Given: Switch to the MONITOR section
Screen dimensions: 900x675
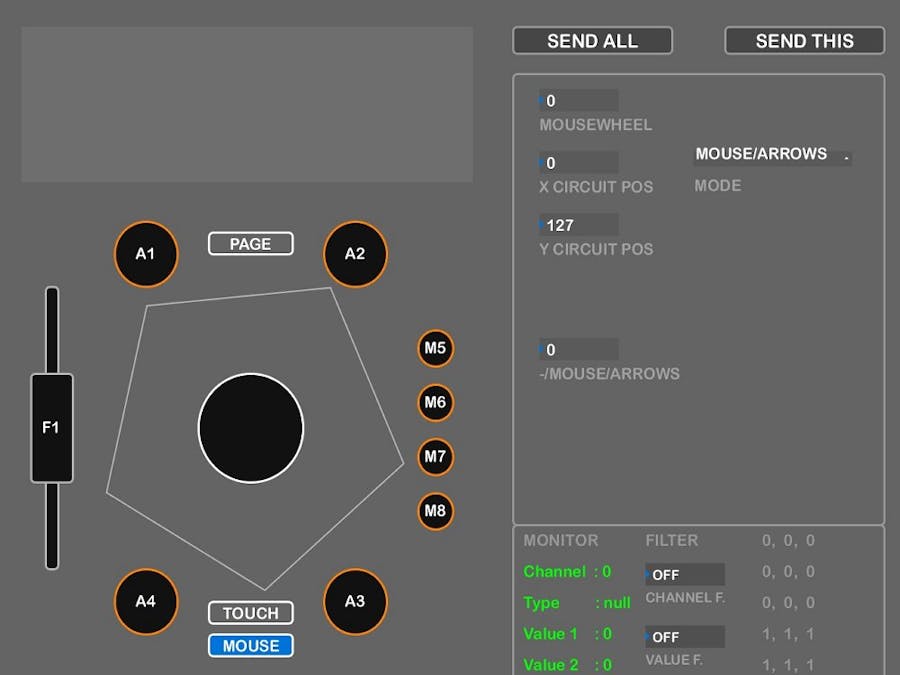Looking at the screenshot, I should pyautogui.click(x=560, y=540).
